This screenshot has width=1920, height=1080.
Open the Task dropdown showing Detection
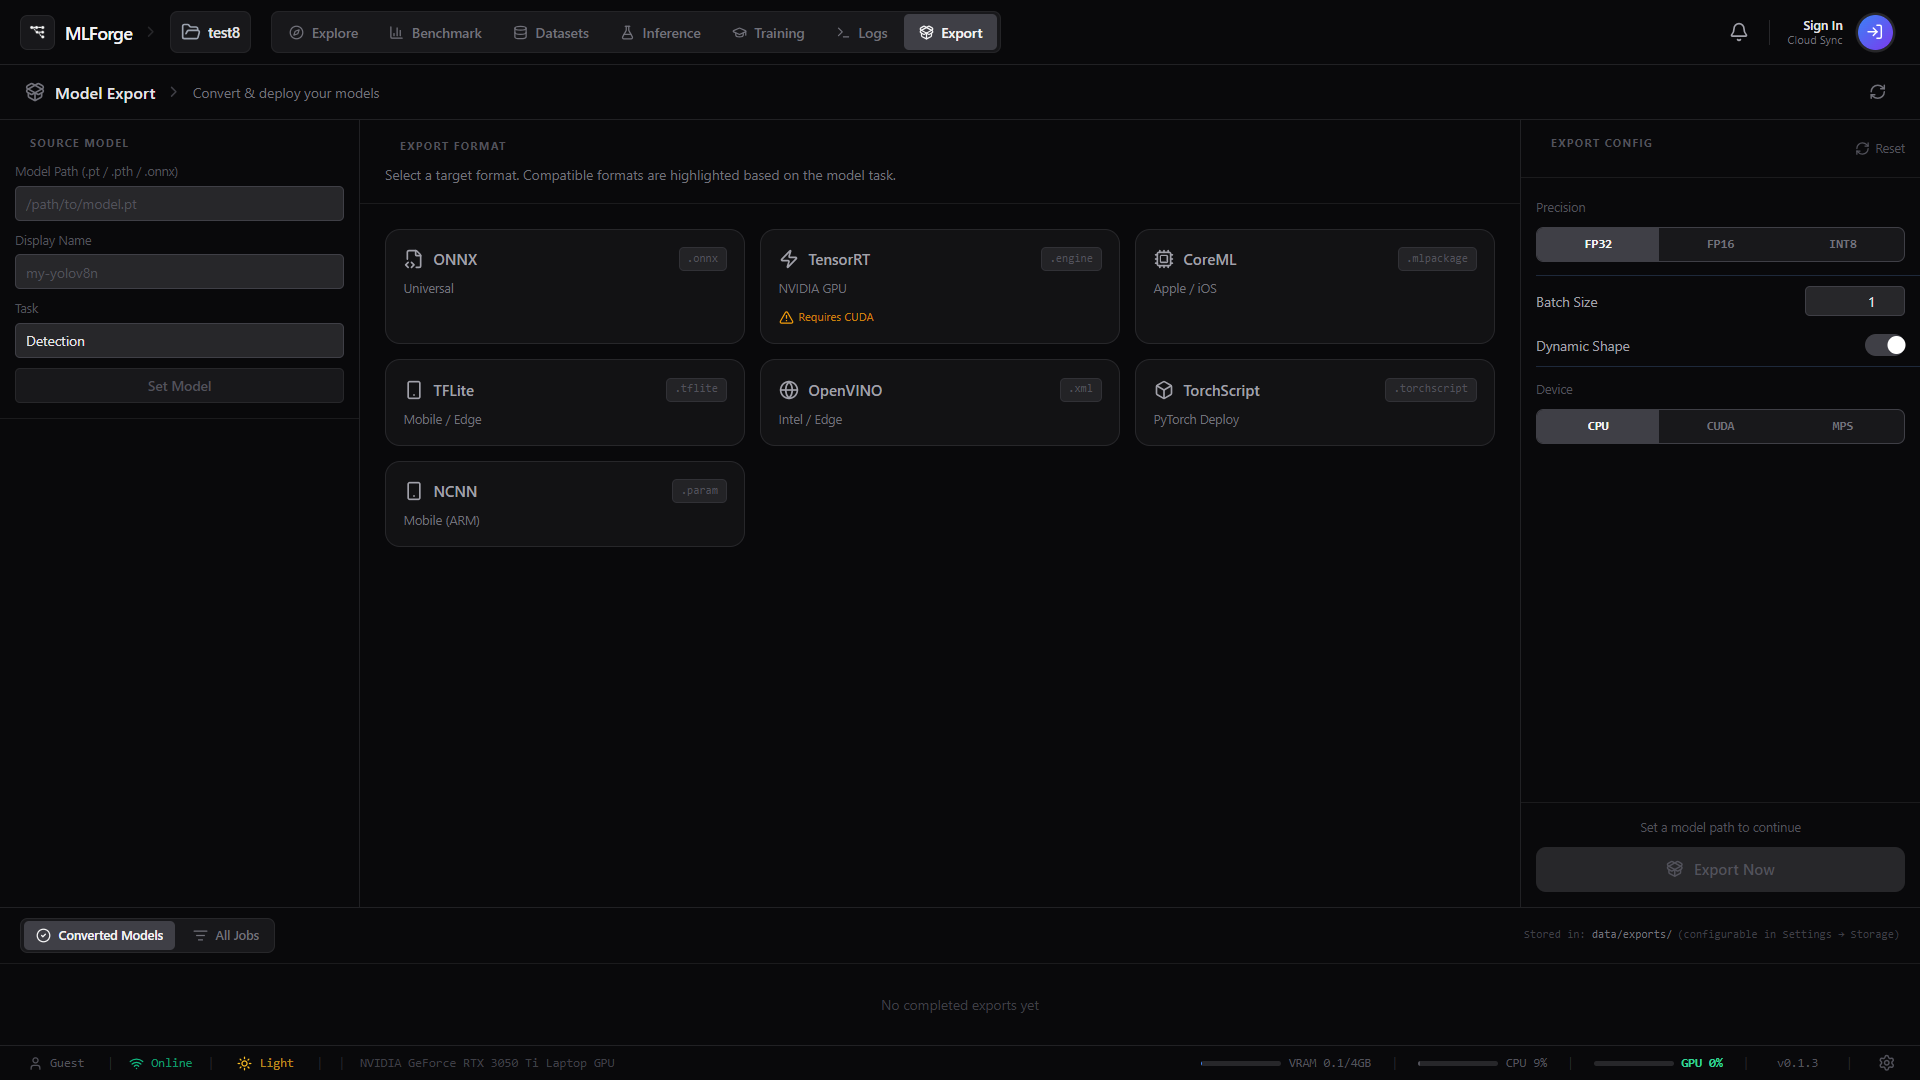[179, 341]
